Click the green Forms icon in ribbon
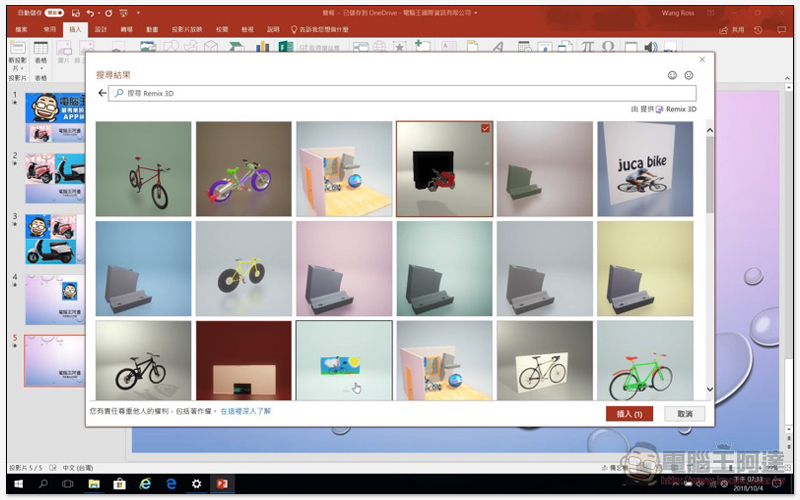This screenshot has width=800, height=500. [286, 47]
